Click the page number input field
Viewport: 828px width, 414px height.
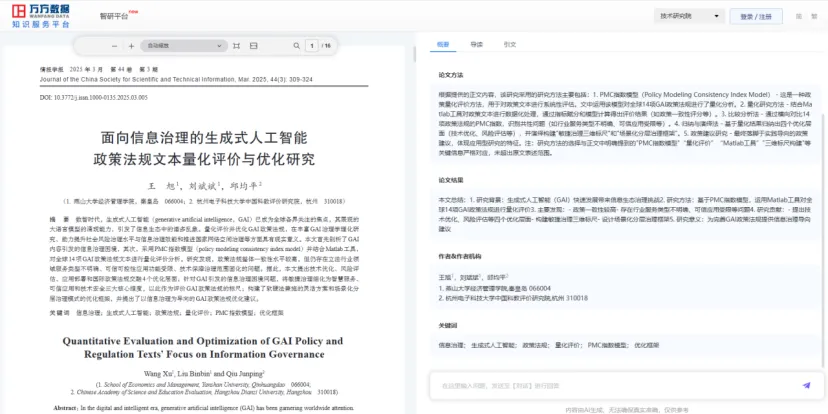coord(312,46)
